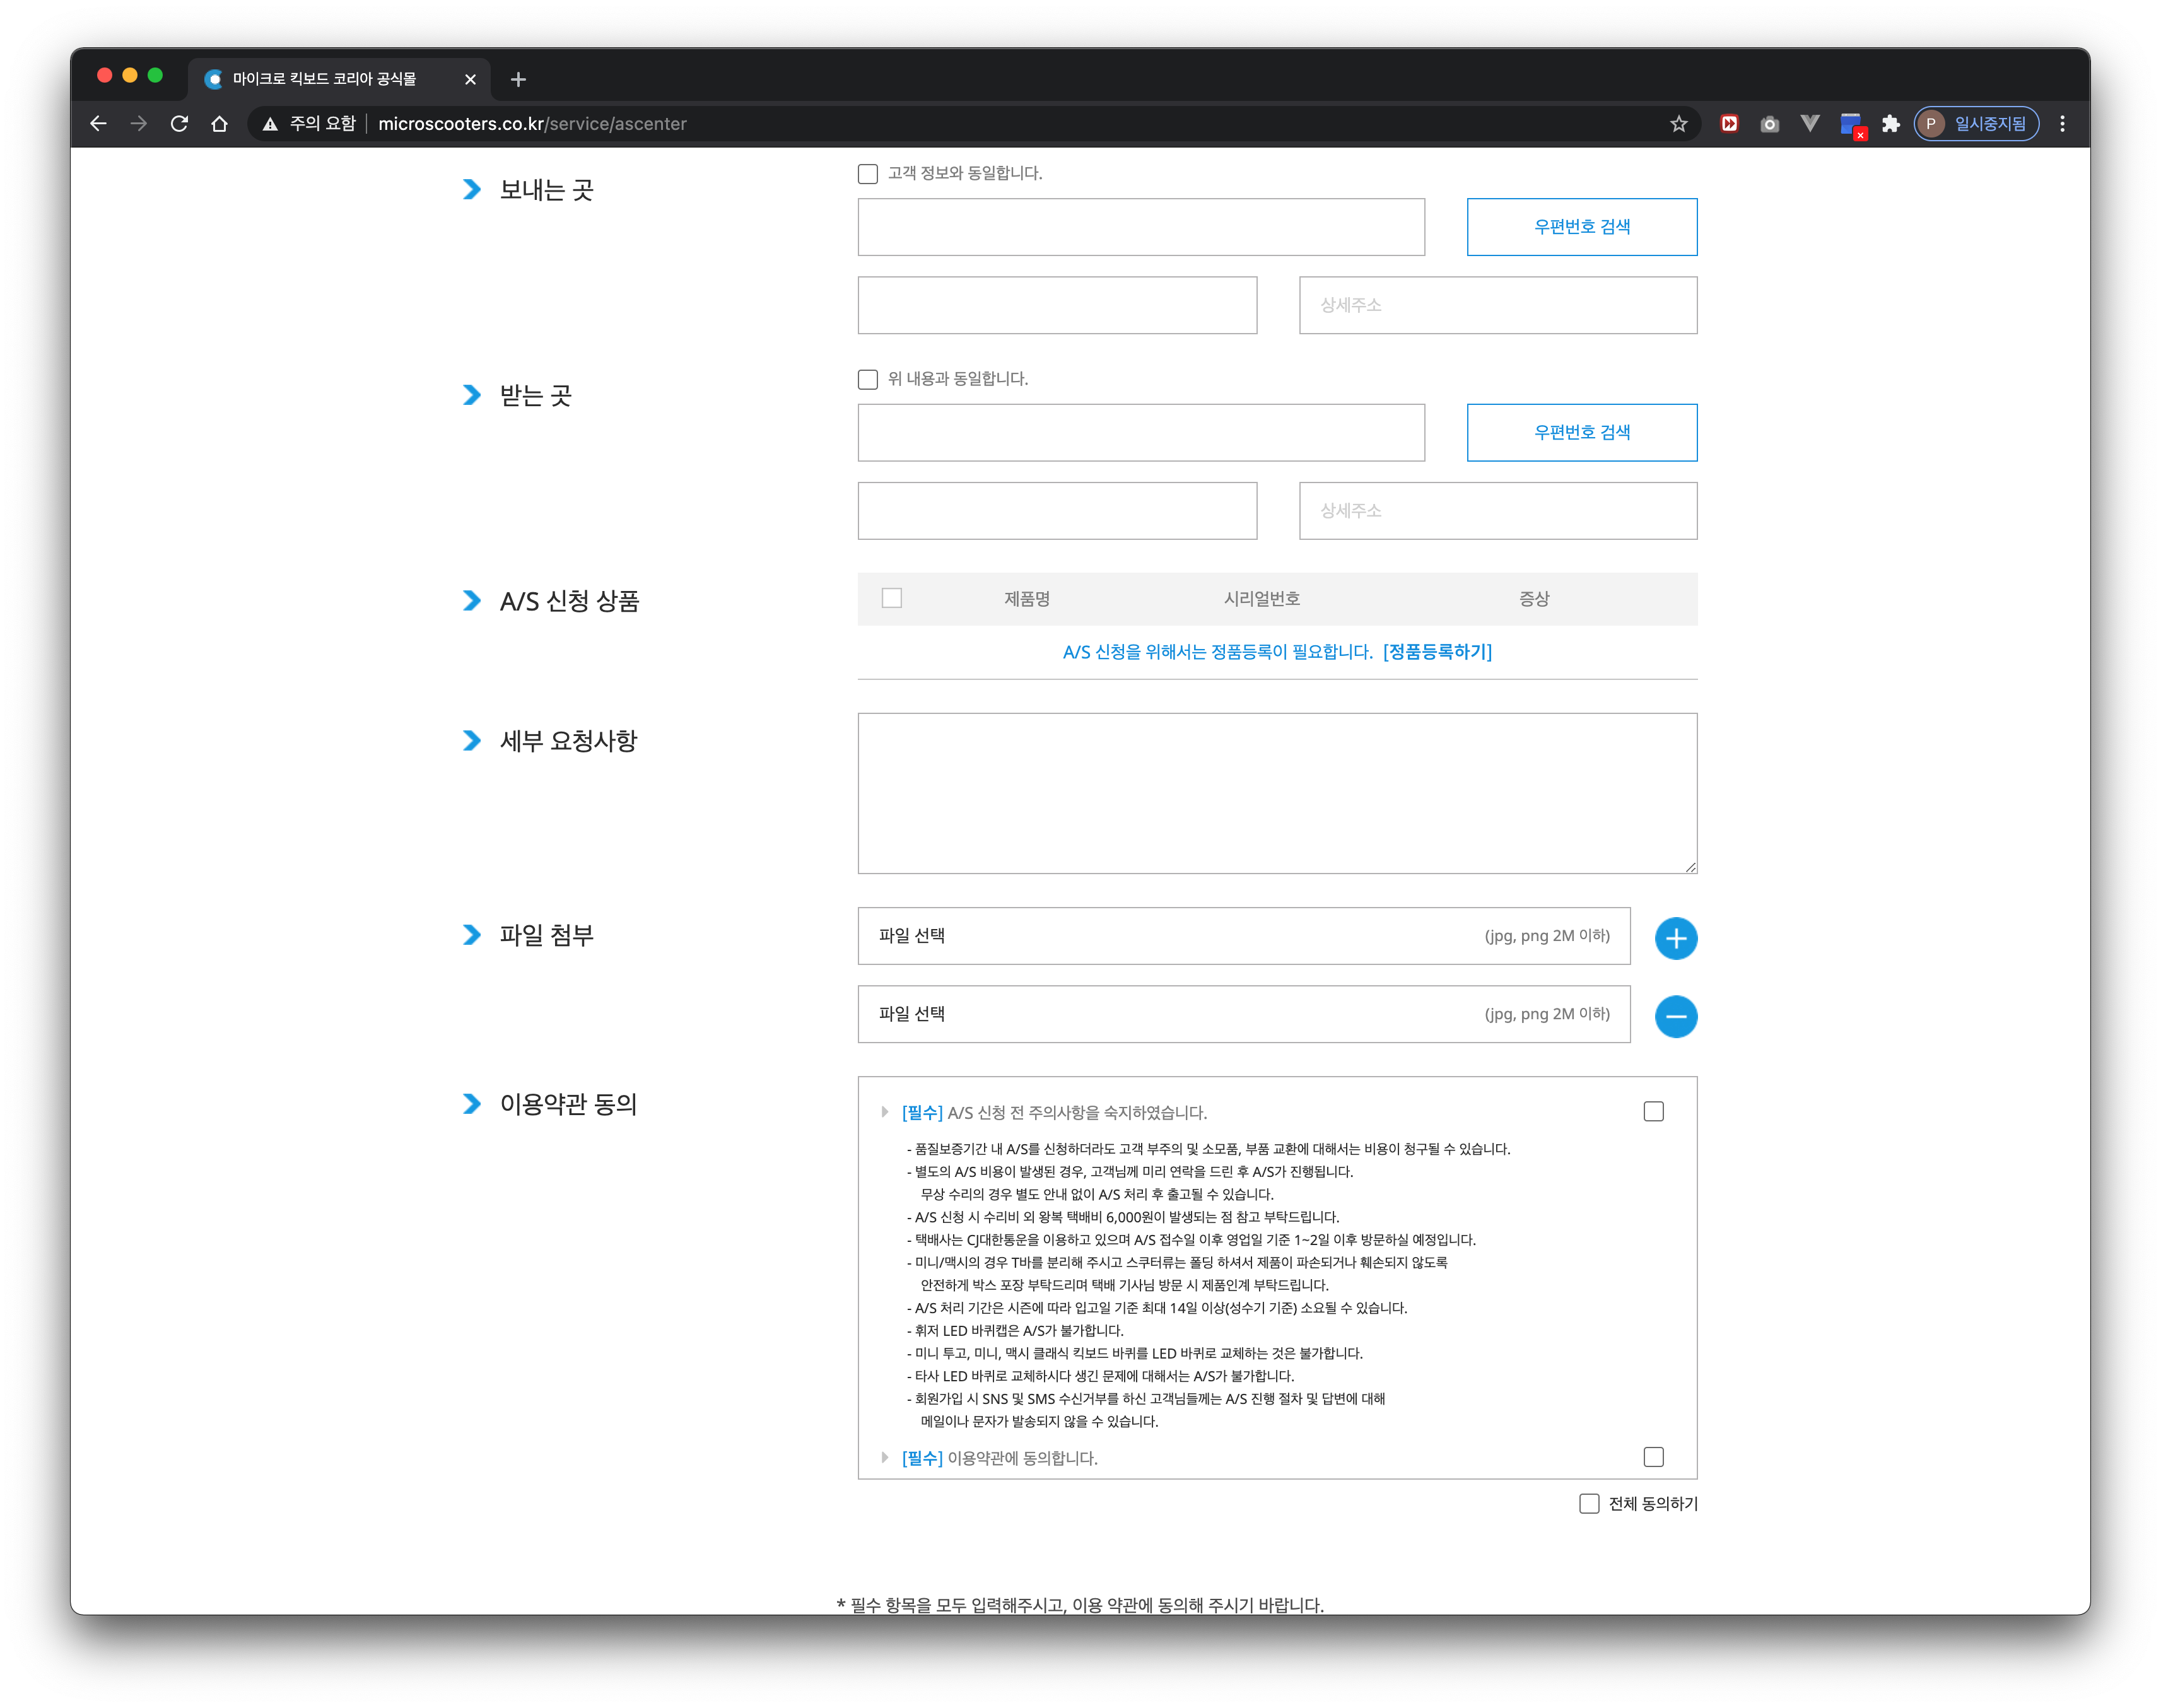Click the camera screenshot extension icon
The width and height of the screenshot is (2161, 1708).
point(1769,124)
